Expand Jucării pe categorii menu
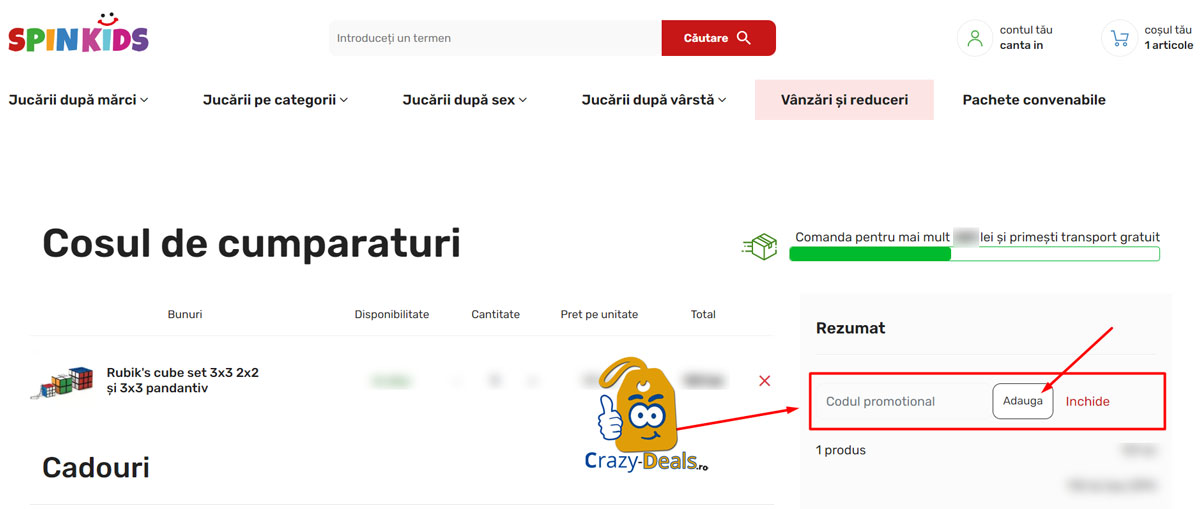Image resolution: width=1200 pixels, height=509 pixels. (275, 100)
